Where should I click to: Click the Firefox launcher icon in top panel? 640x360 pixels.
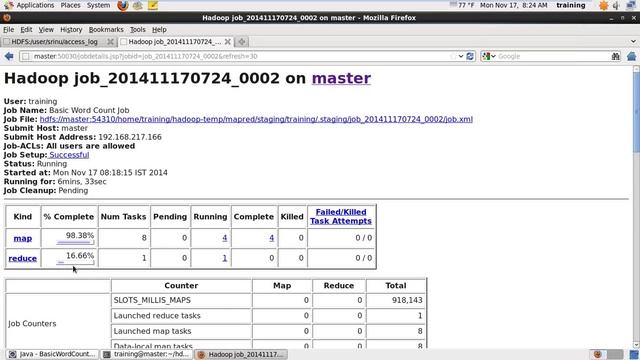point(122,5)
